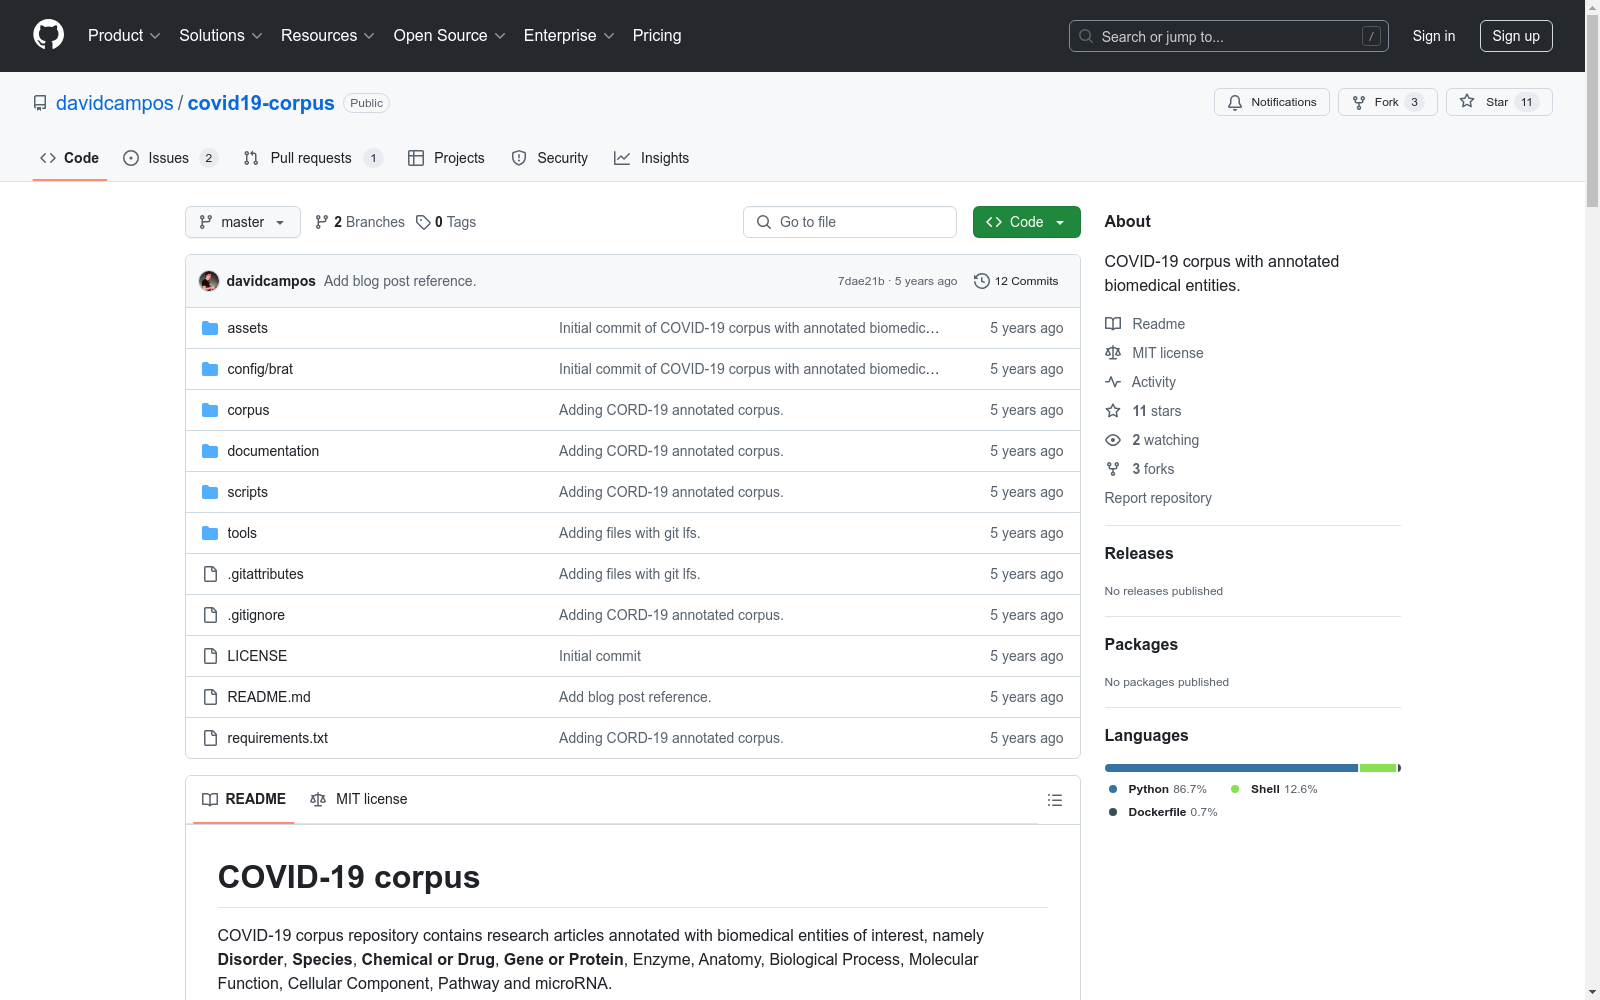The height and width of the screenshot is (1000, 1600).
Task: Open davidcampos avatar in commit row
Action: pyautogui.click(x=209, y=281)
